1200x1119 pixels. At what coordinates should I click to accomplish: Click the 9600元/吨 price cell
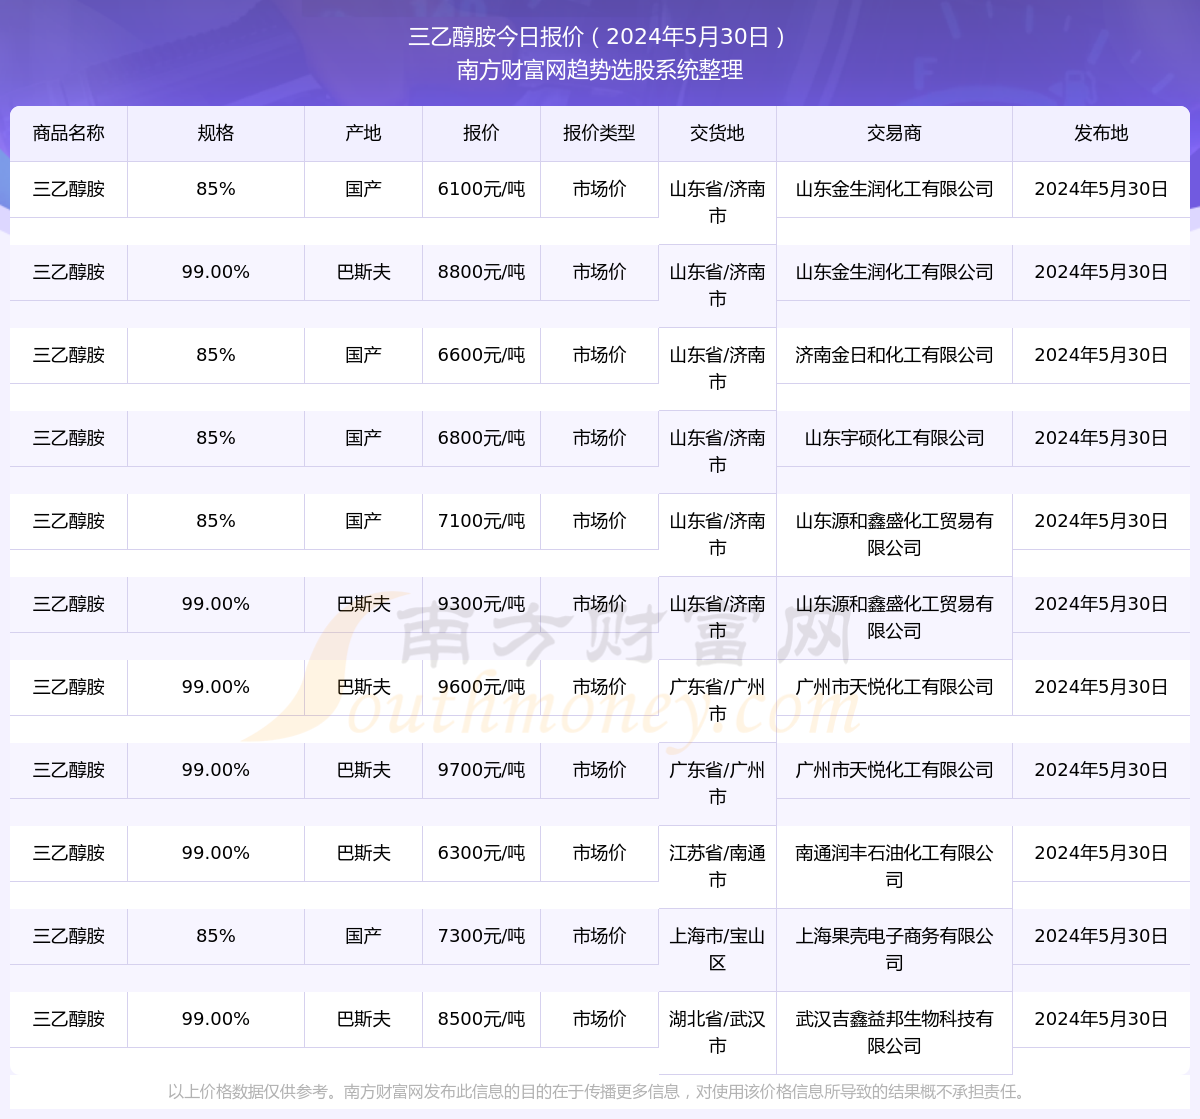point(481,687)
